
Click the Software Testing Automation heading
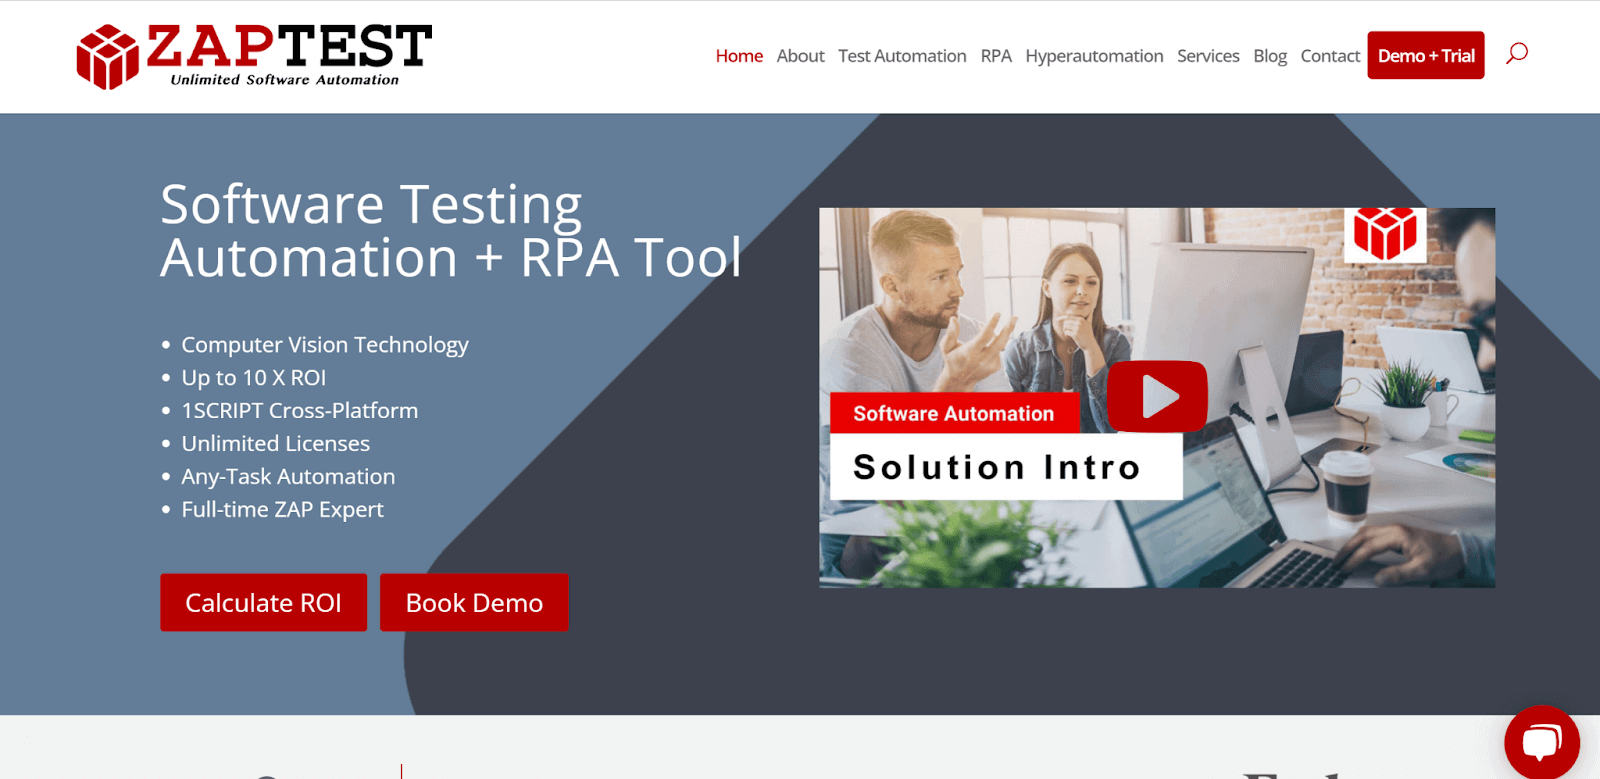[x=450, y=231]
